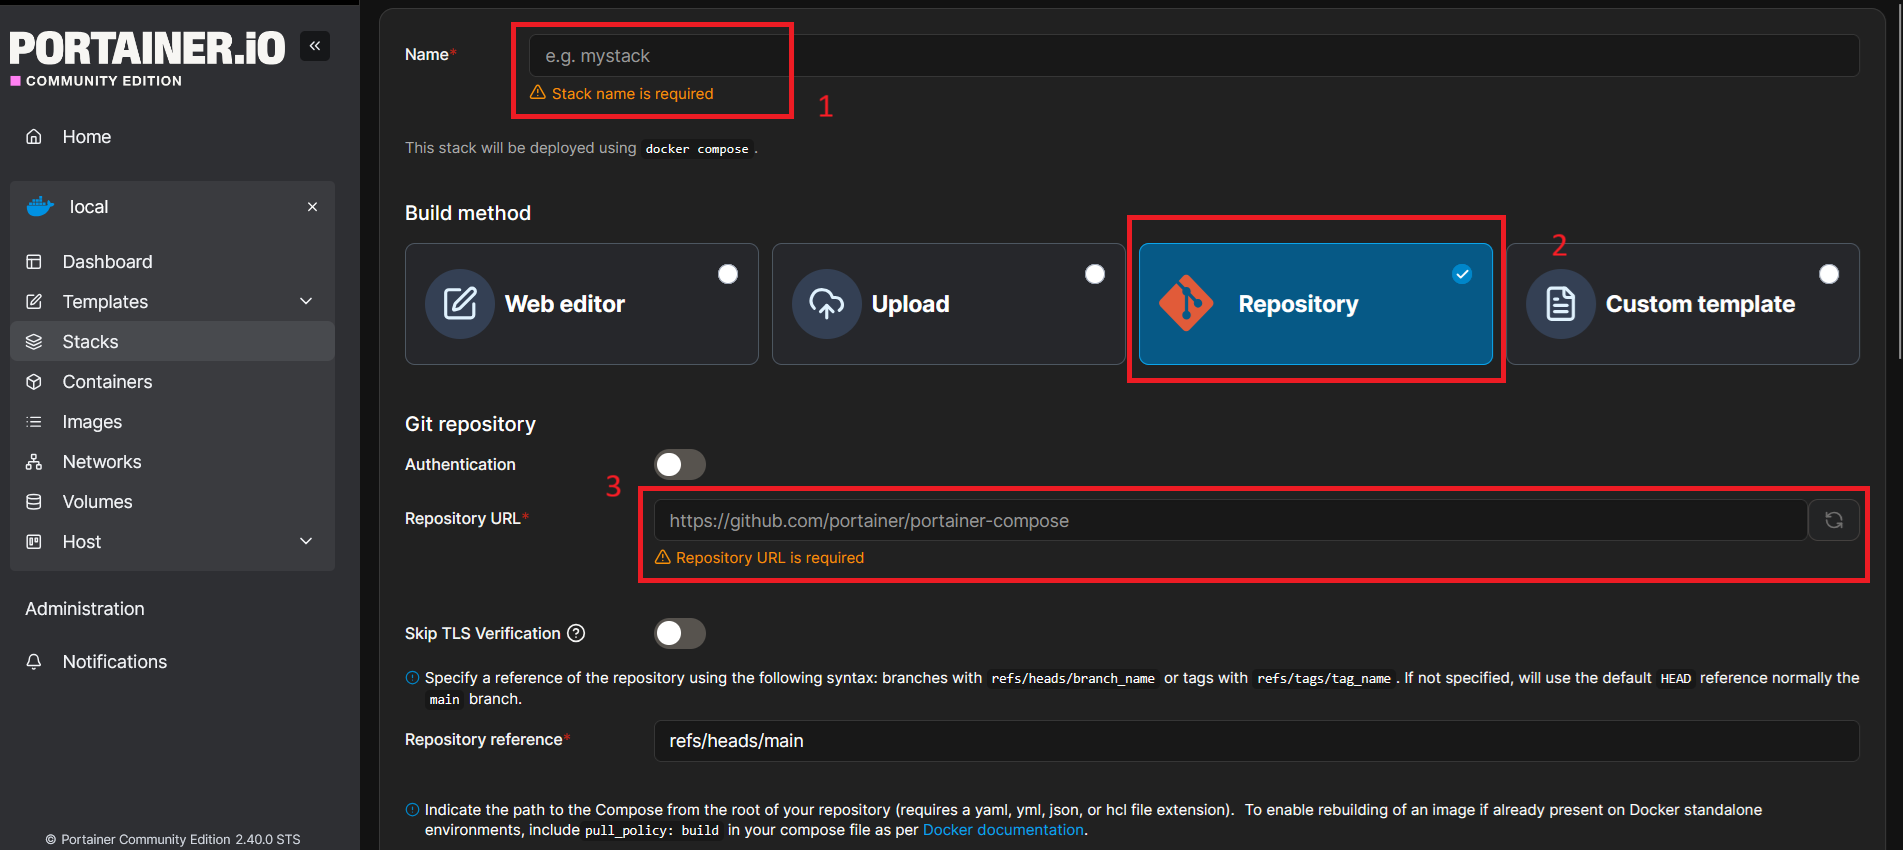1903x850 pixels.
Task: Click the Templates pencil icon
Action: tap(34, 302)
